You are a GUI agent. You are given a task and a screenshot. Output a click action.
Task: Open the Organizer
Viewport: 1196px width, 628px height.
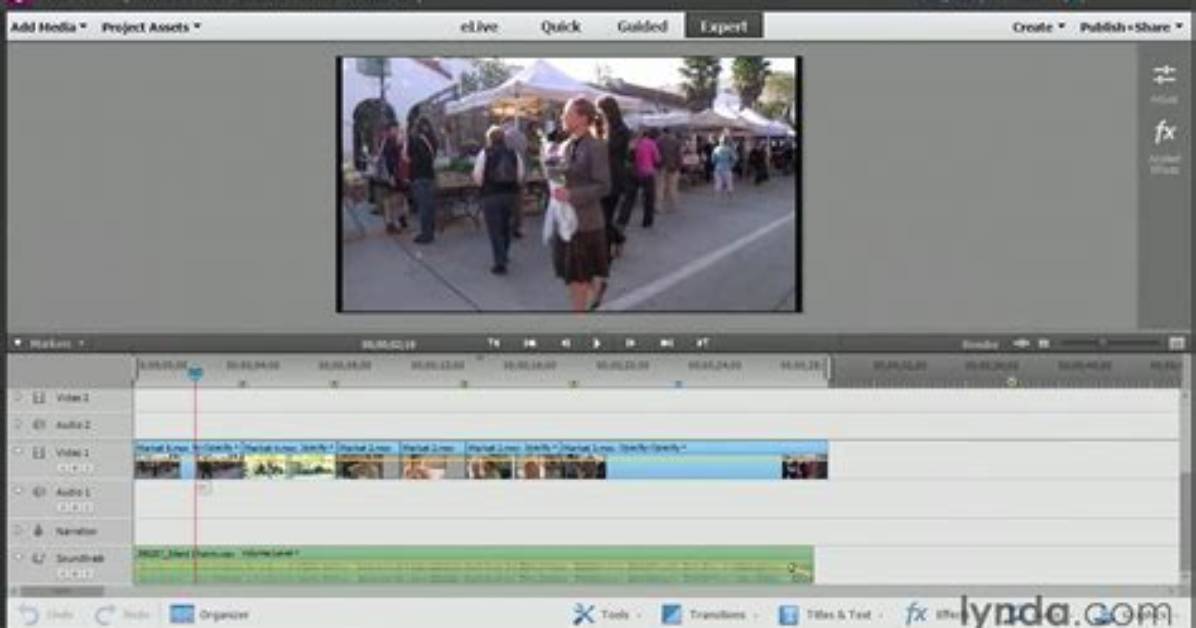click(209, 614)
